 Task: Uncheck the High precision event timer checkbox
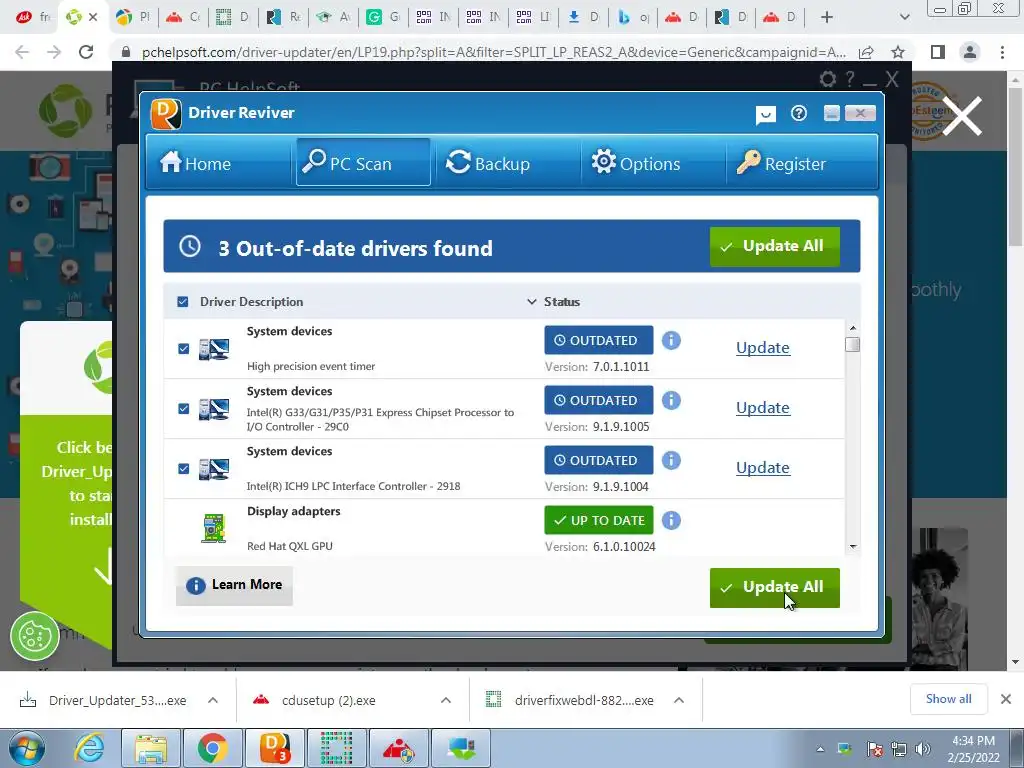[184, 349]
